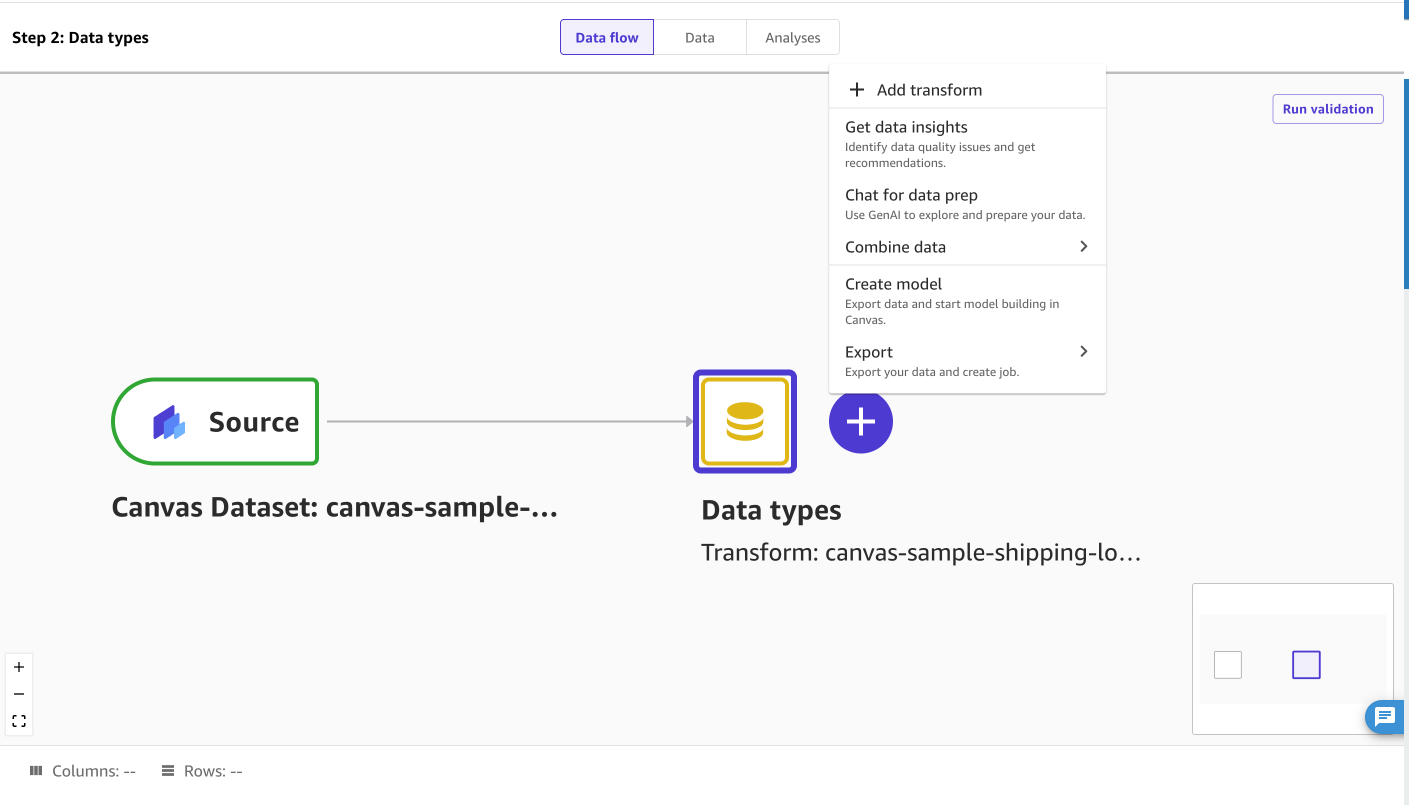Switch to the Analyses tab
The height and width of the screenshot is (805, 1409).
coord(792,37)
